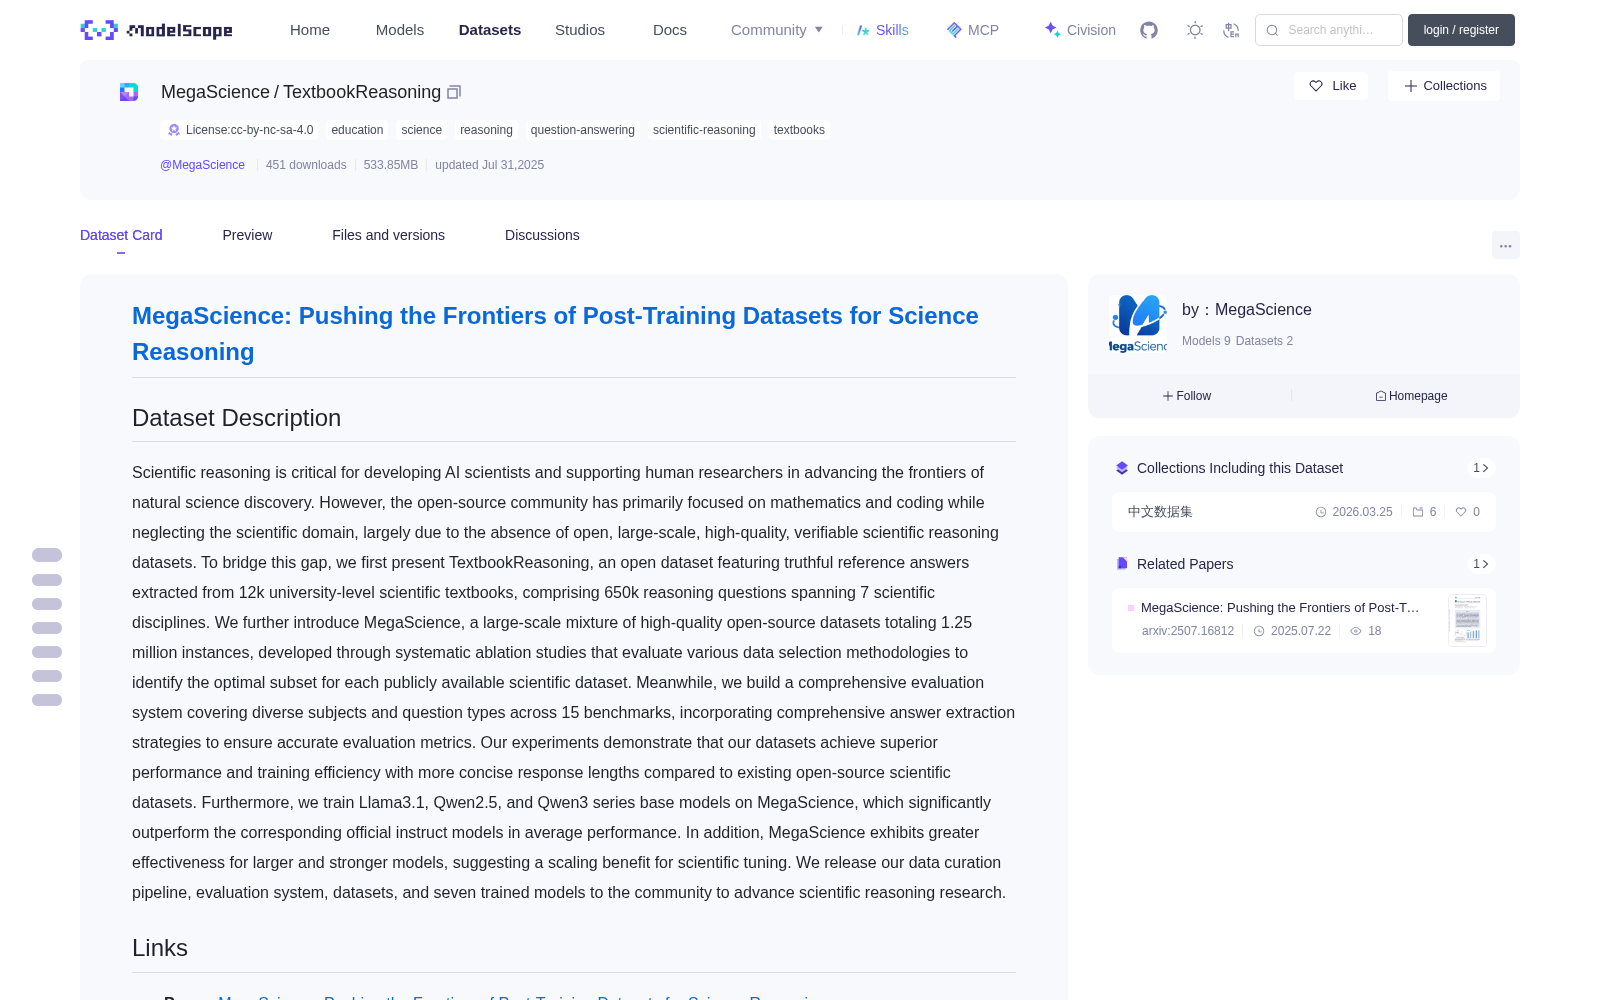Click the Datasets 2 count text
Viewport: 1600px width, 1000px height.
click(x=1264, y=341)
